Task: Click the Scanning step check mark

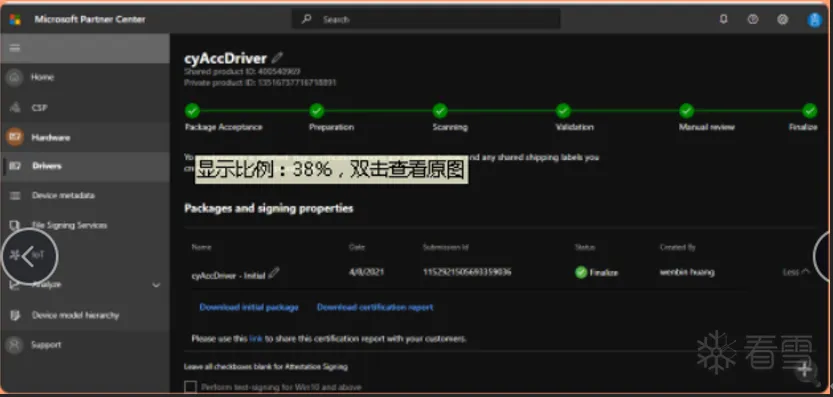Action: coord(440,111)
